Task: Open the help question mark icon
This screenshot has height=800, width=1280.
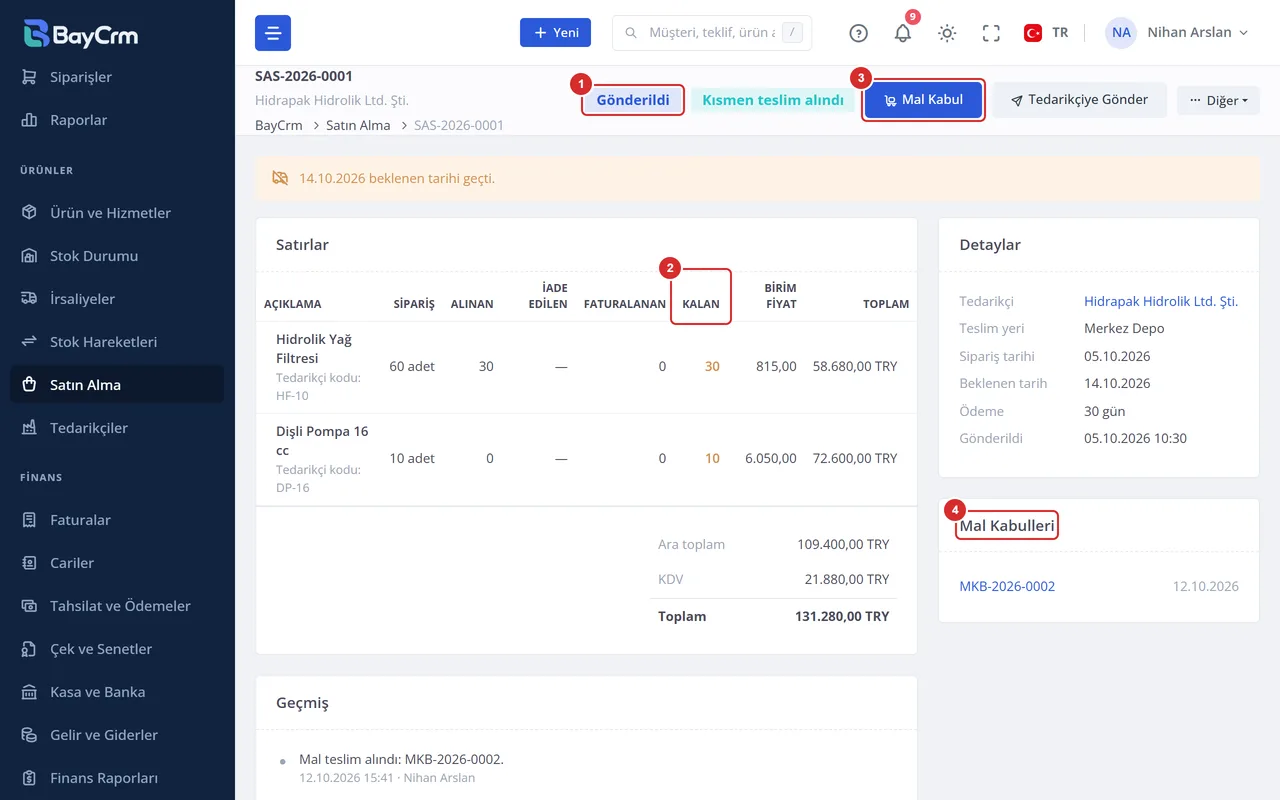Action: point(858,33)
